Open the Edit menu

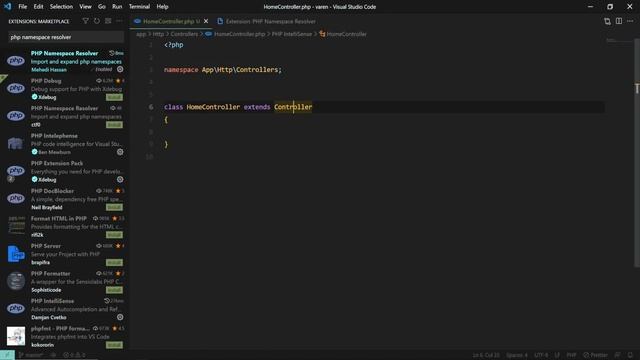pyautogui.click(x=38, y=7)
